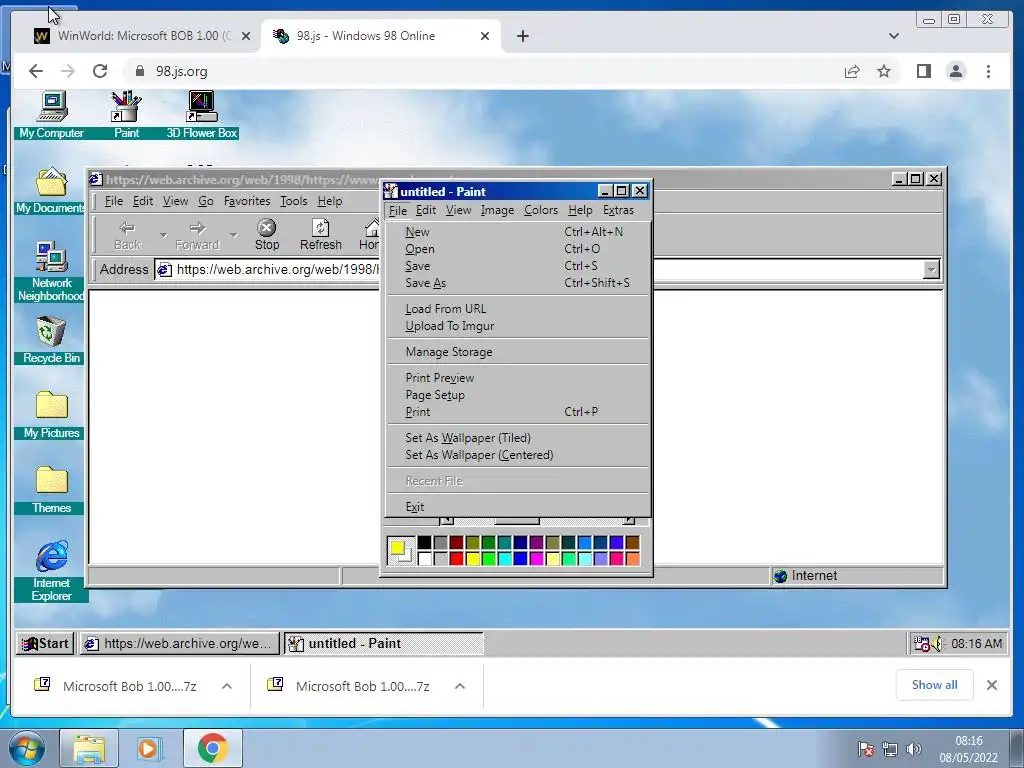Open Paint's Colors menu
Viewport: 1024px width, 768px height.
click(x=541, y=210)
